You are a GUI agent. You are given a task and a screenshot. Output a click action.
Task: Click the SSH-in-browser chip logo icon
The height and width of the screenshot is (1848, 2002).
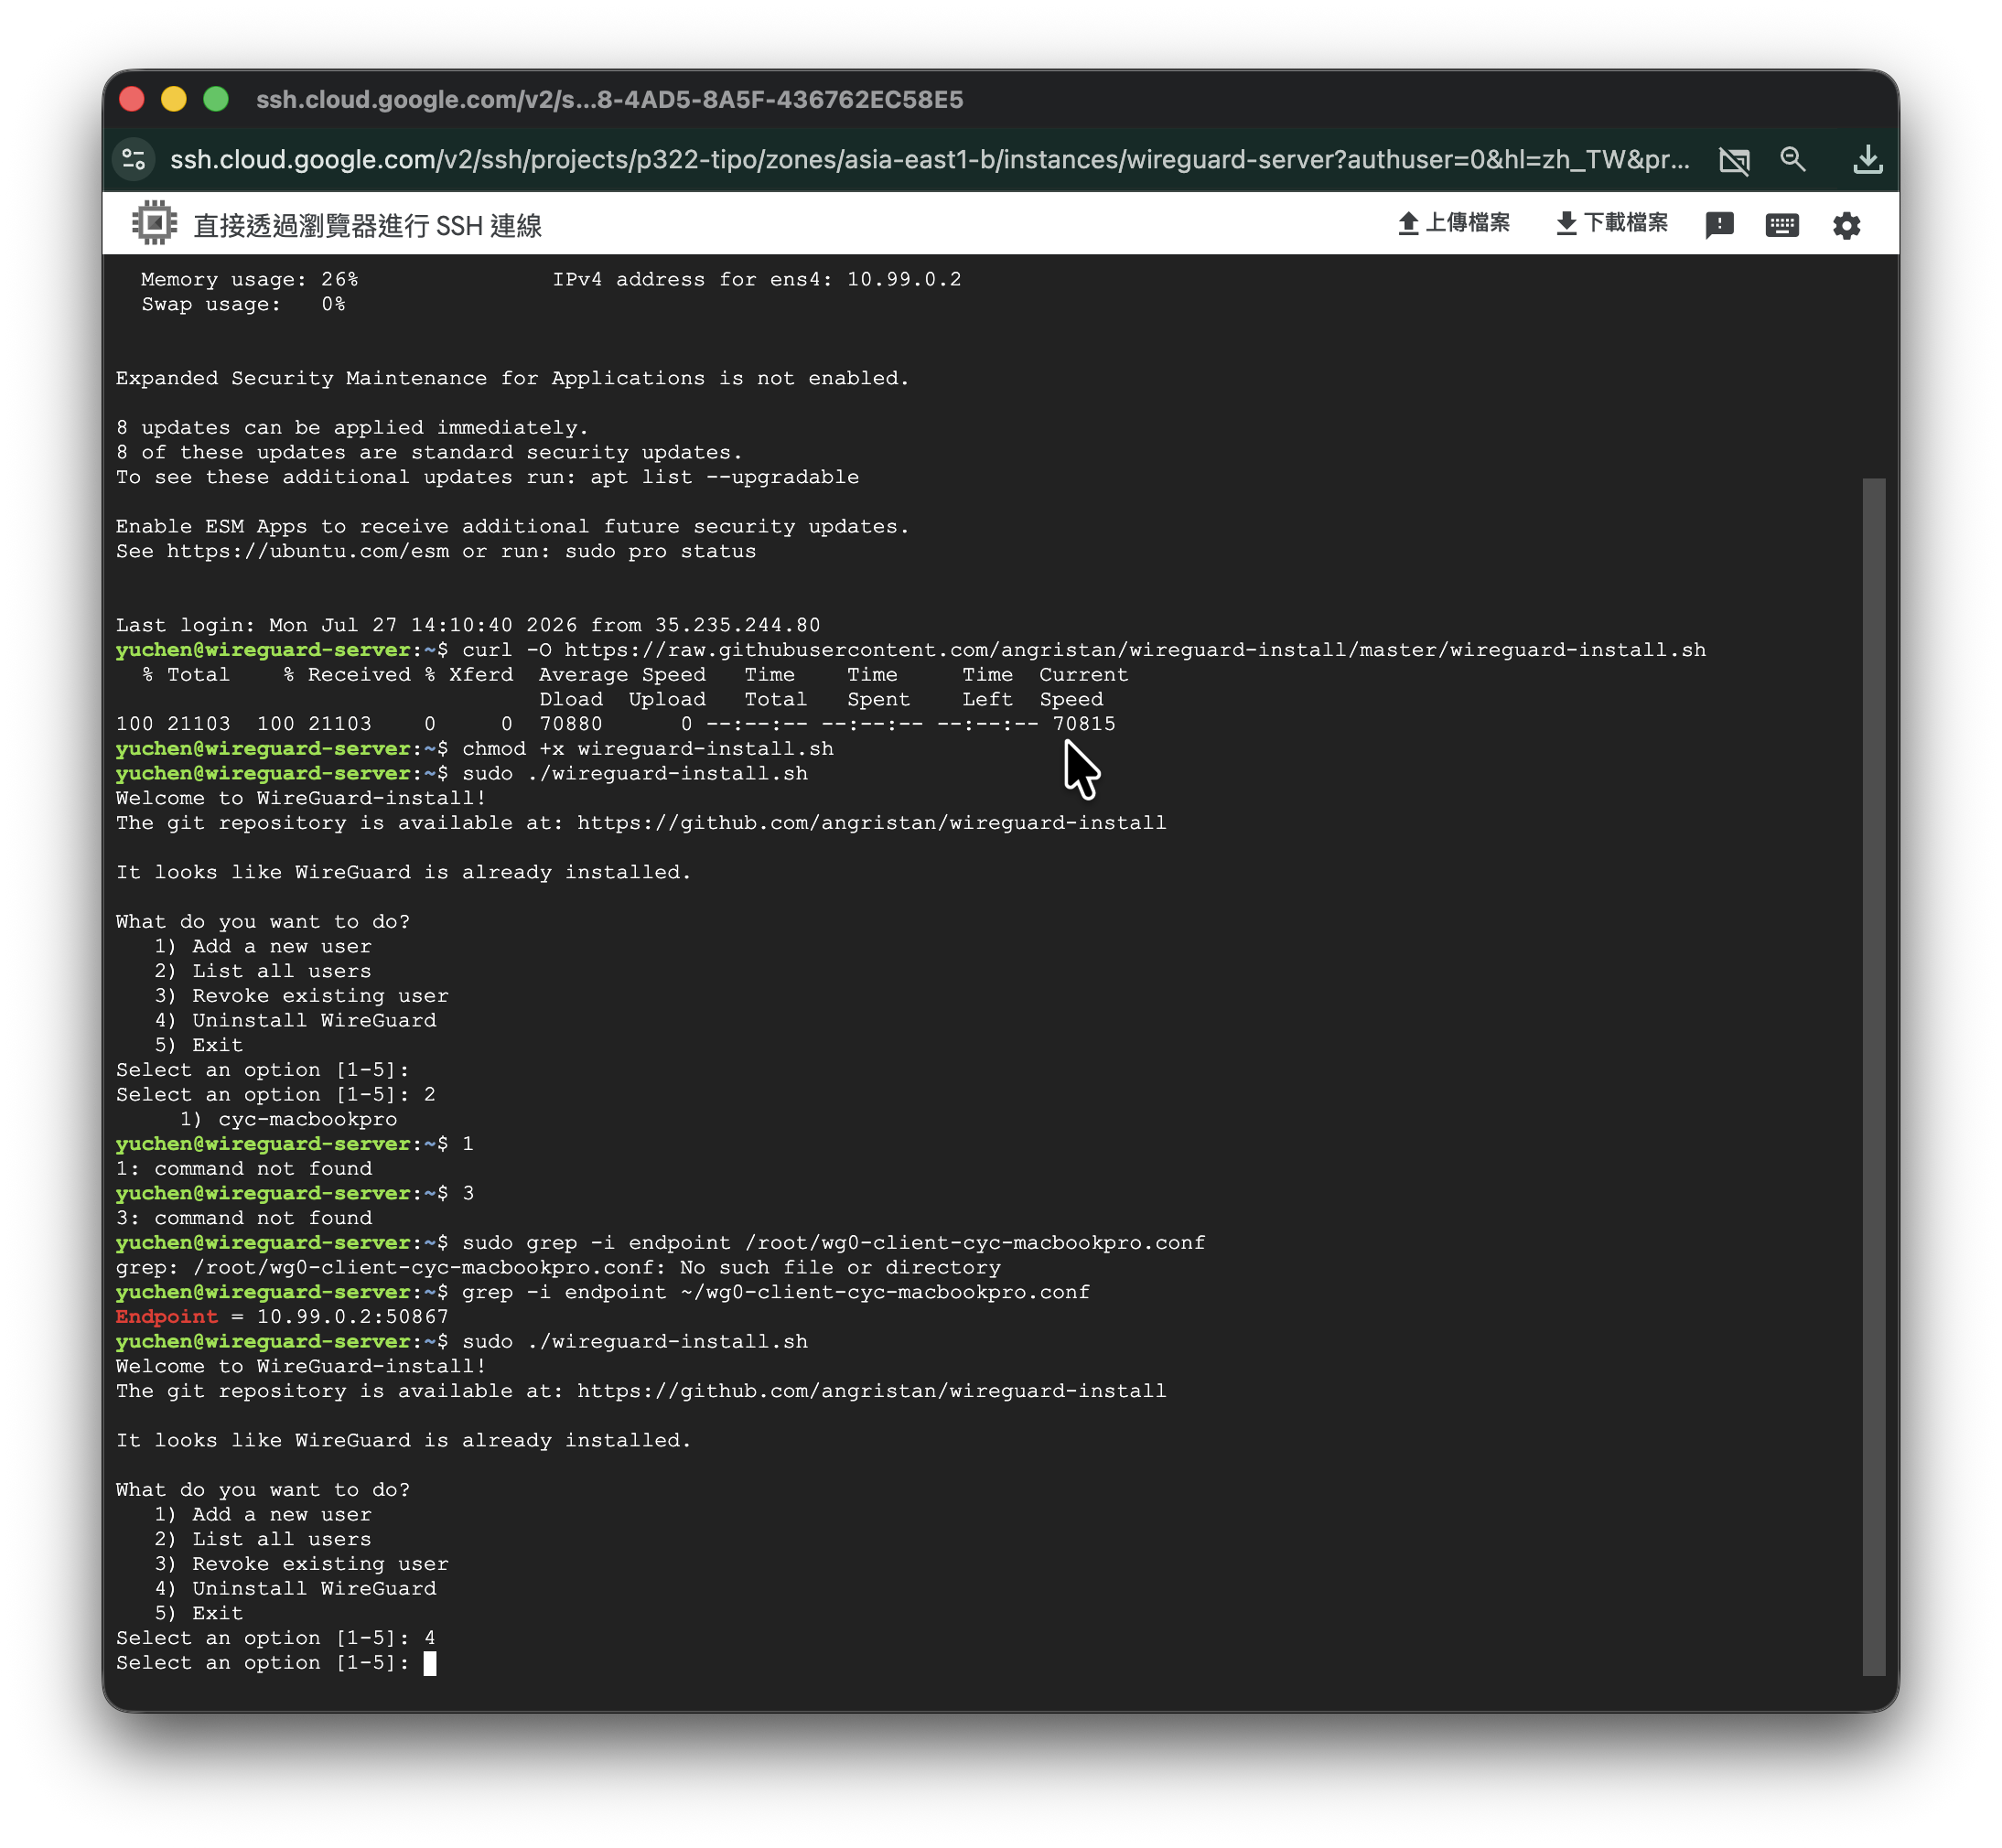tap(154, 223)
